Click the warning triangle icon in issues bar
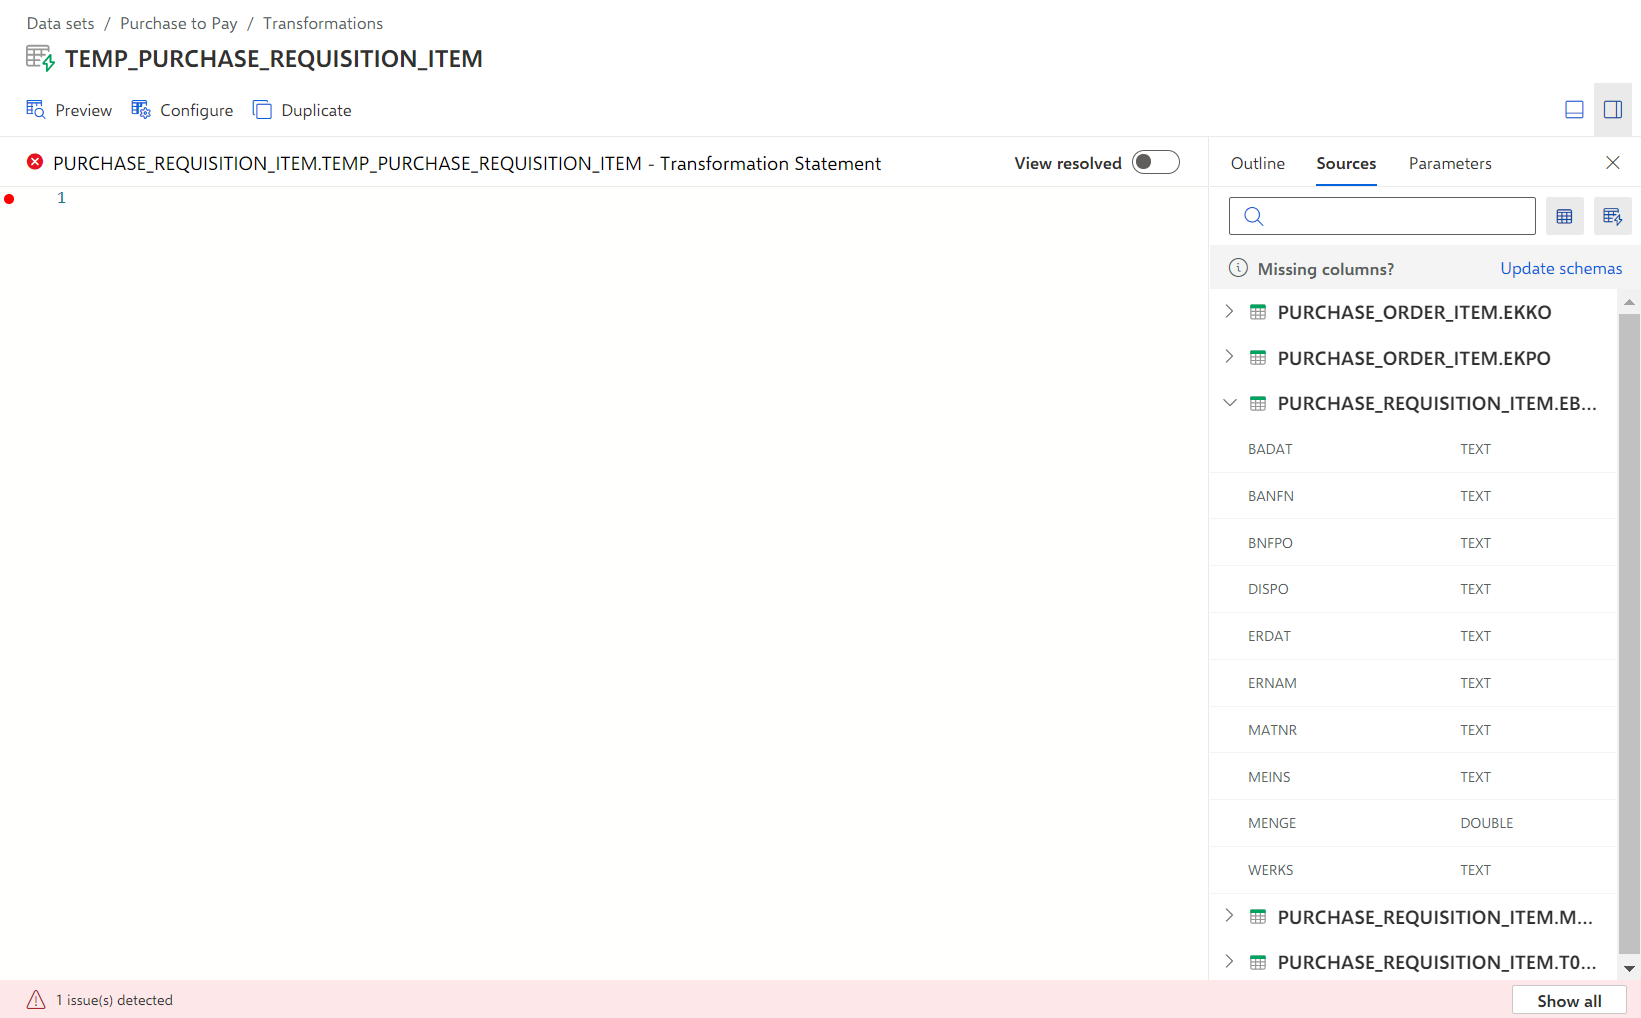Image resolution: width=1641 pixels, height=1018 pixels. point(36,1000)
